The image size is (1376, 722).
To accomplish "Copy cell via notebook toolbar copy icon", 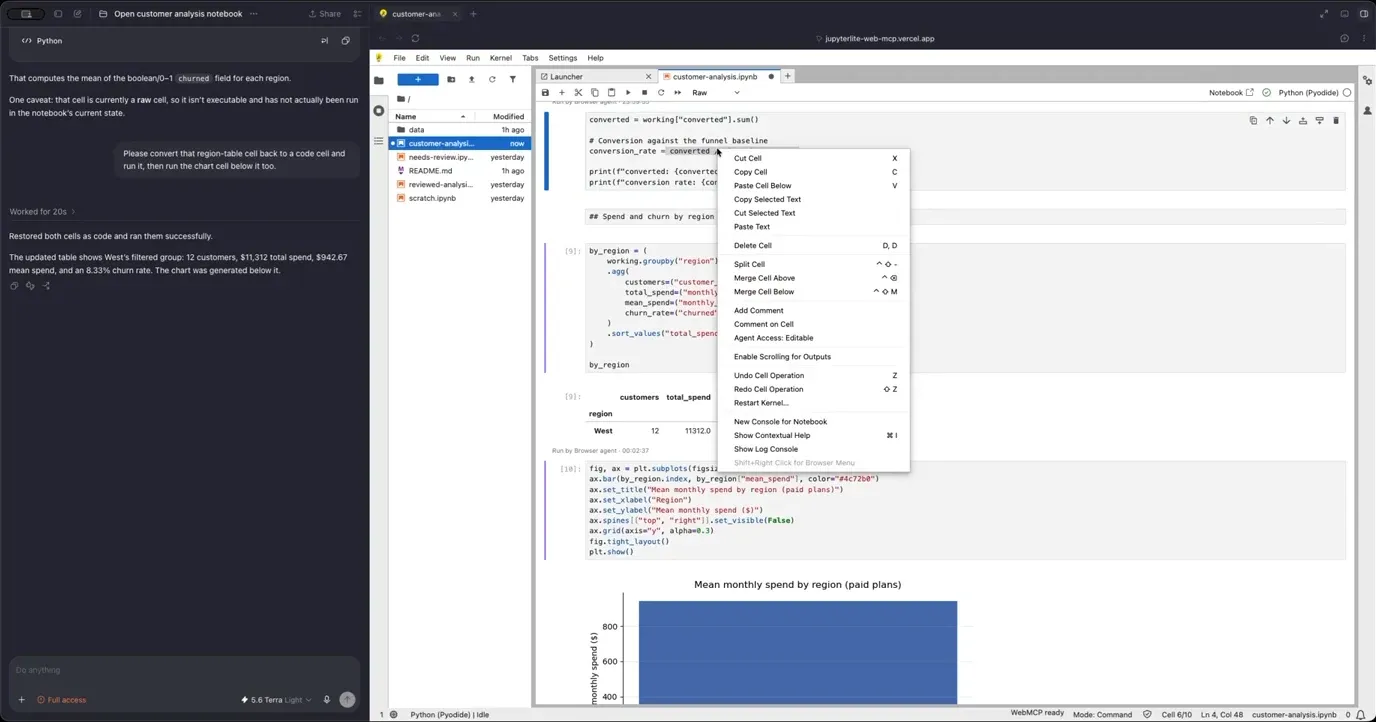I will [595, 93].
